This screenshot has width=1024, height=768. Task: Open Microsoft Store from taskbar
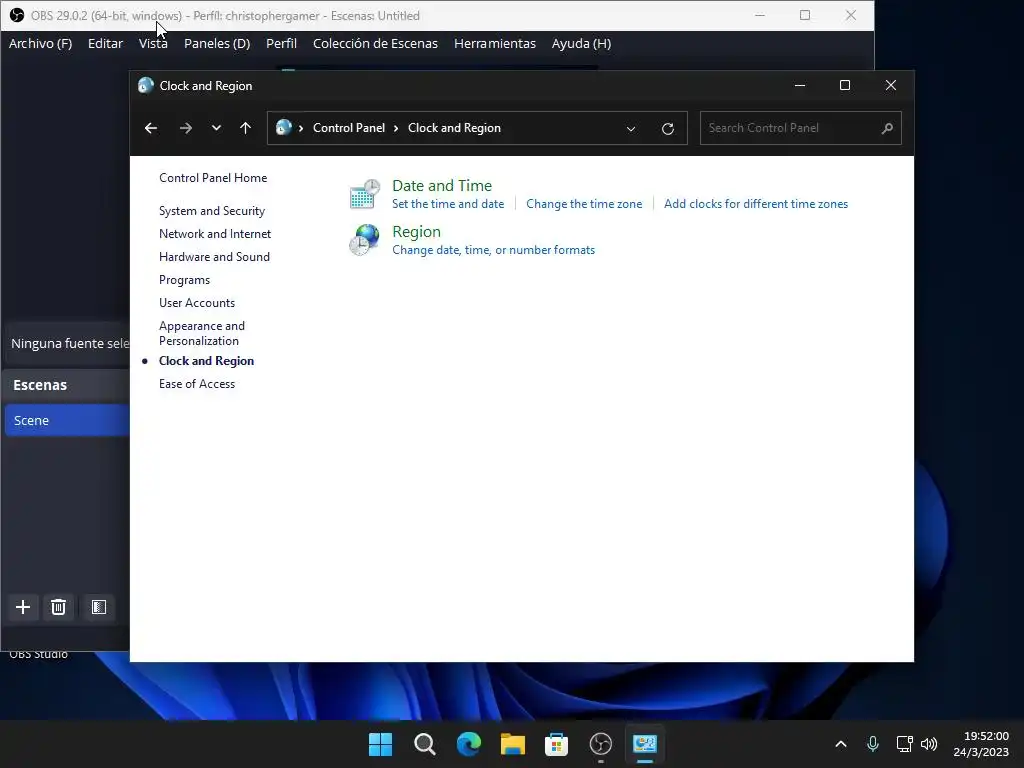coord(556,744)
